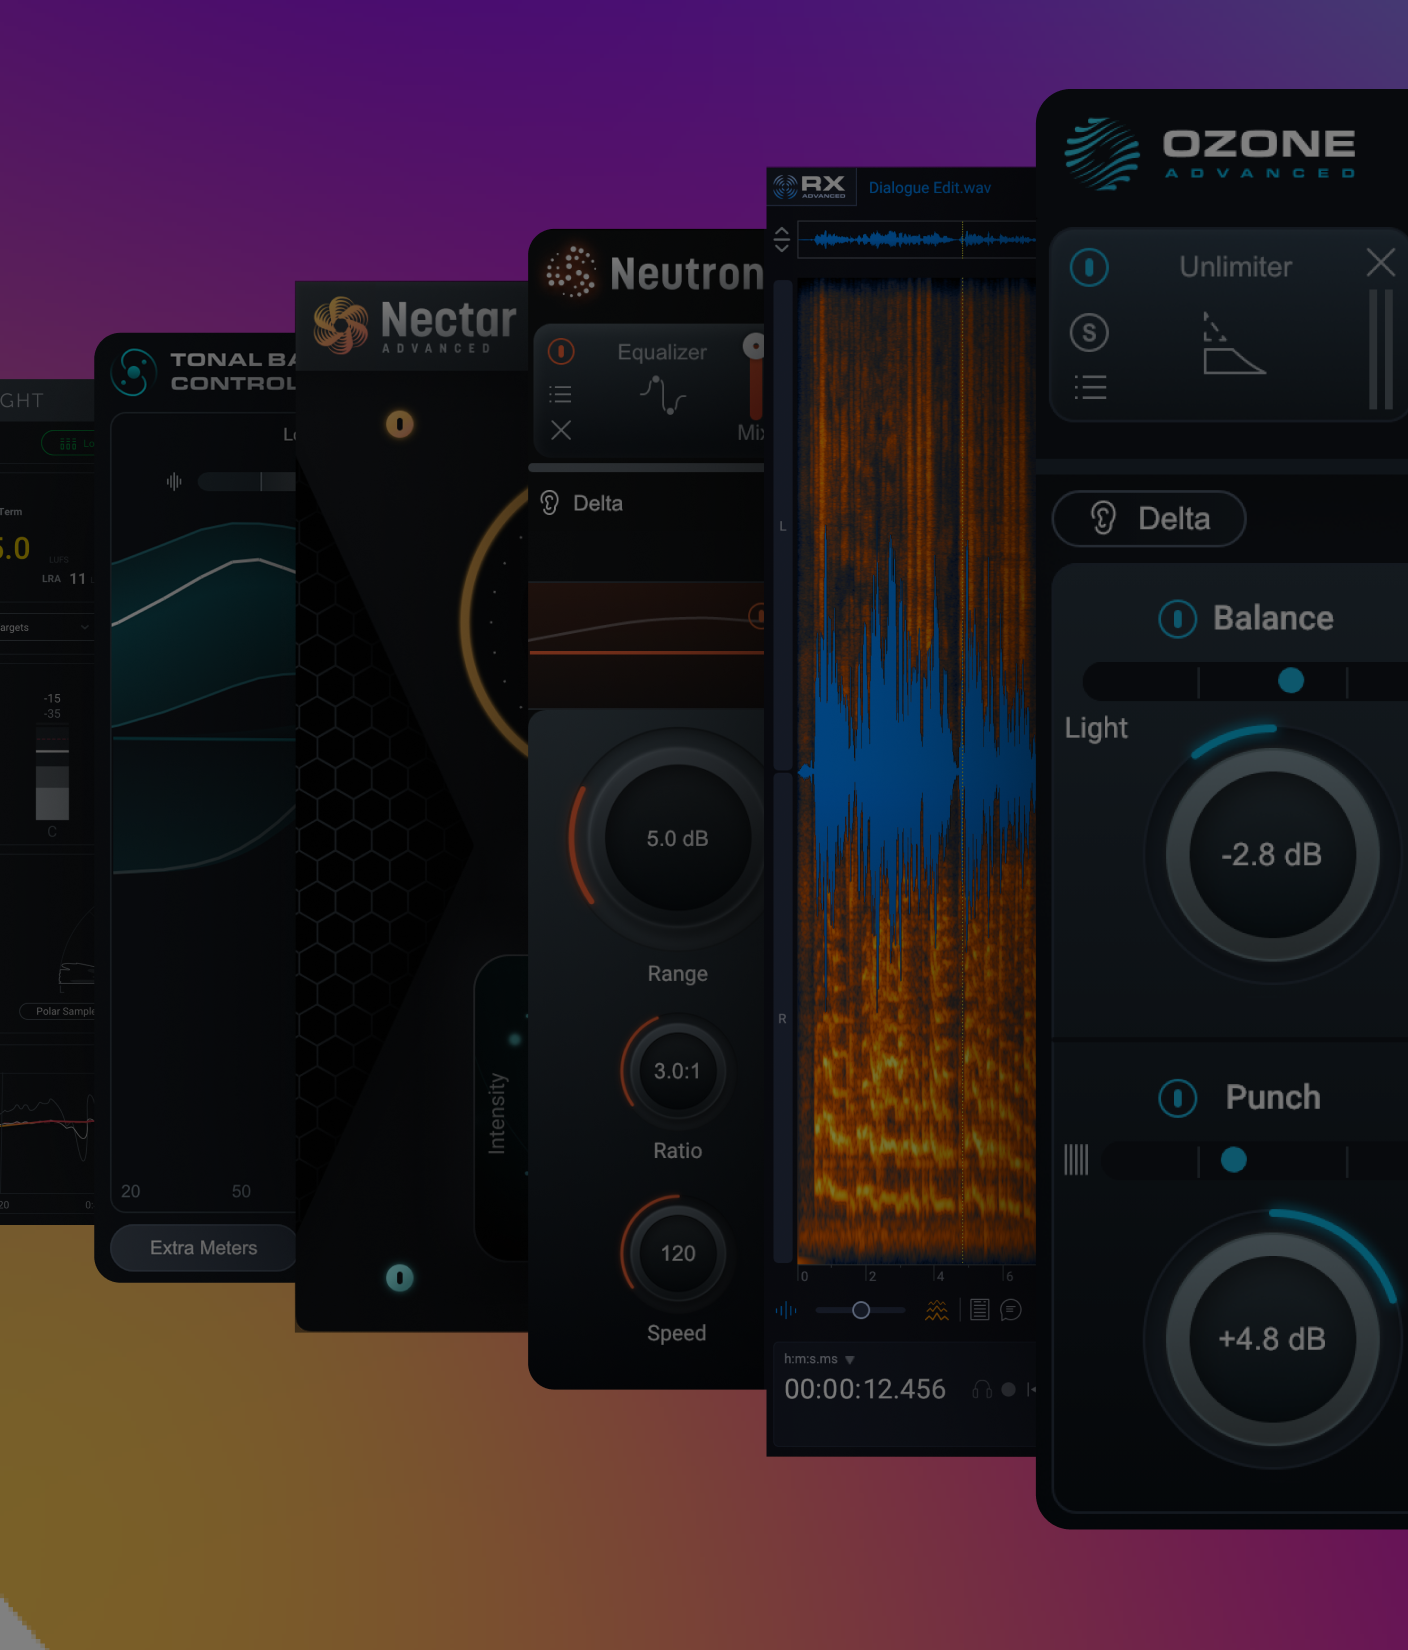Toggle the orange power dot atop Nectar
This screenshot has width=1408, height=1650.
coord(399,424)
